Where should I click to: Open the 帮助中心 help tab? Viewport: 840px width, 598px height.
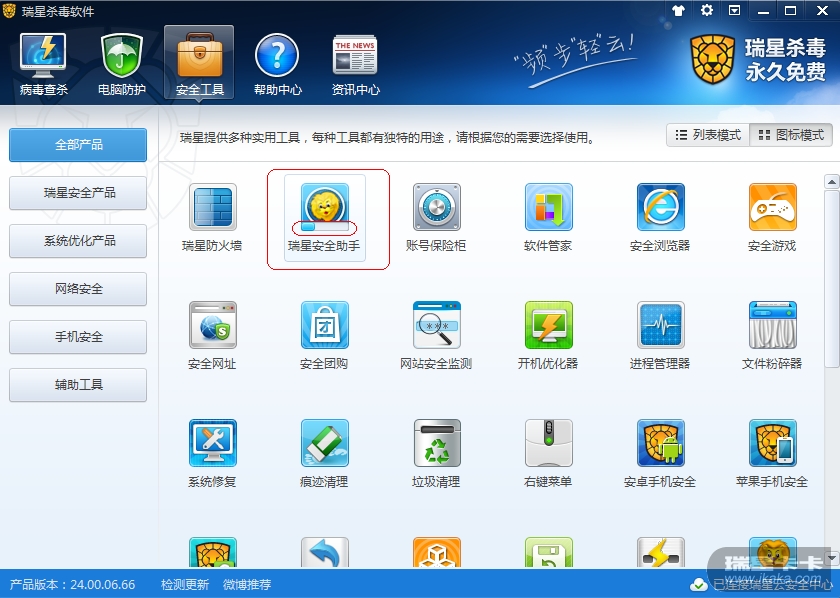(x=278, y=64)
